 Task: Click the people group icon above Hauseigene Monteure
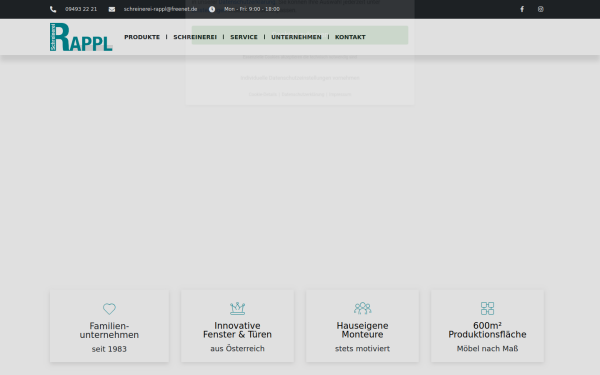[x=362, y=308]
